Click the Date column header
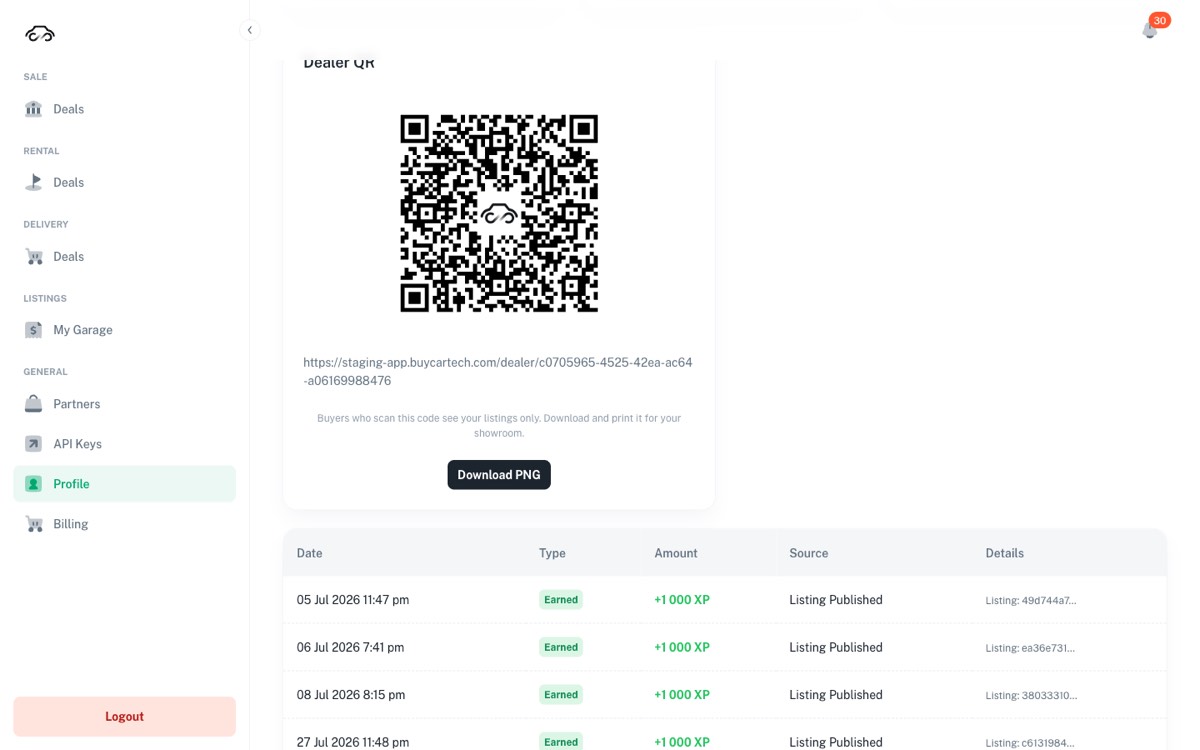This screenshot has height=750, width=1200. pos(310,553)
